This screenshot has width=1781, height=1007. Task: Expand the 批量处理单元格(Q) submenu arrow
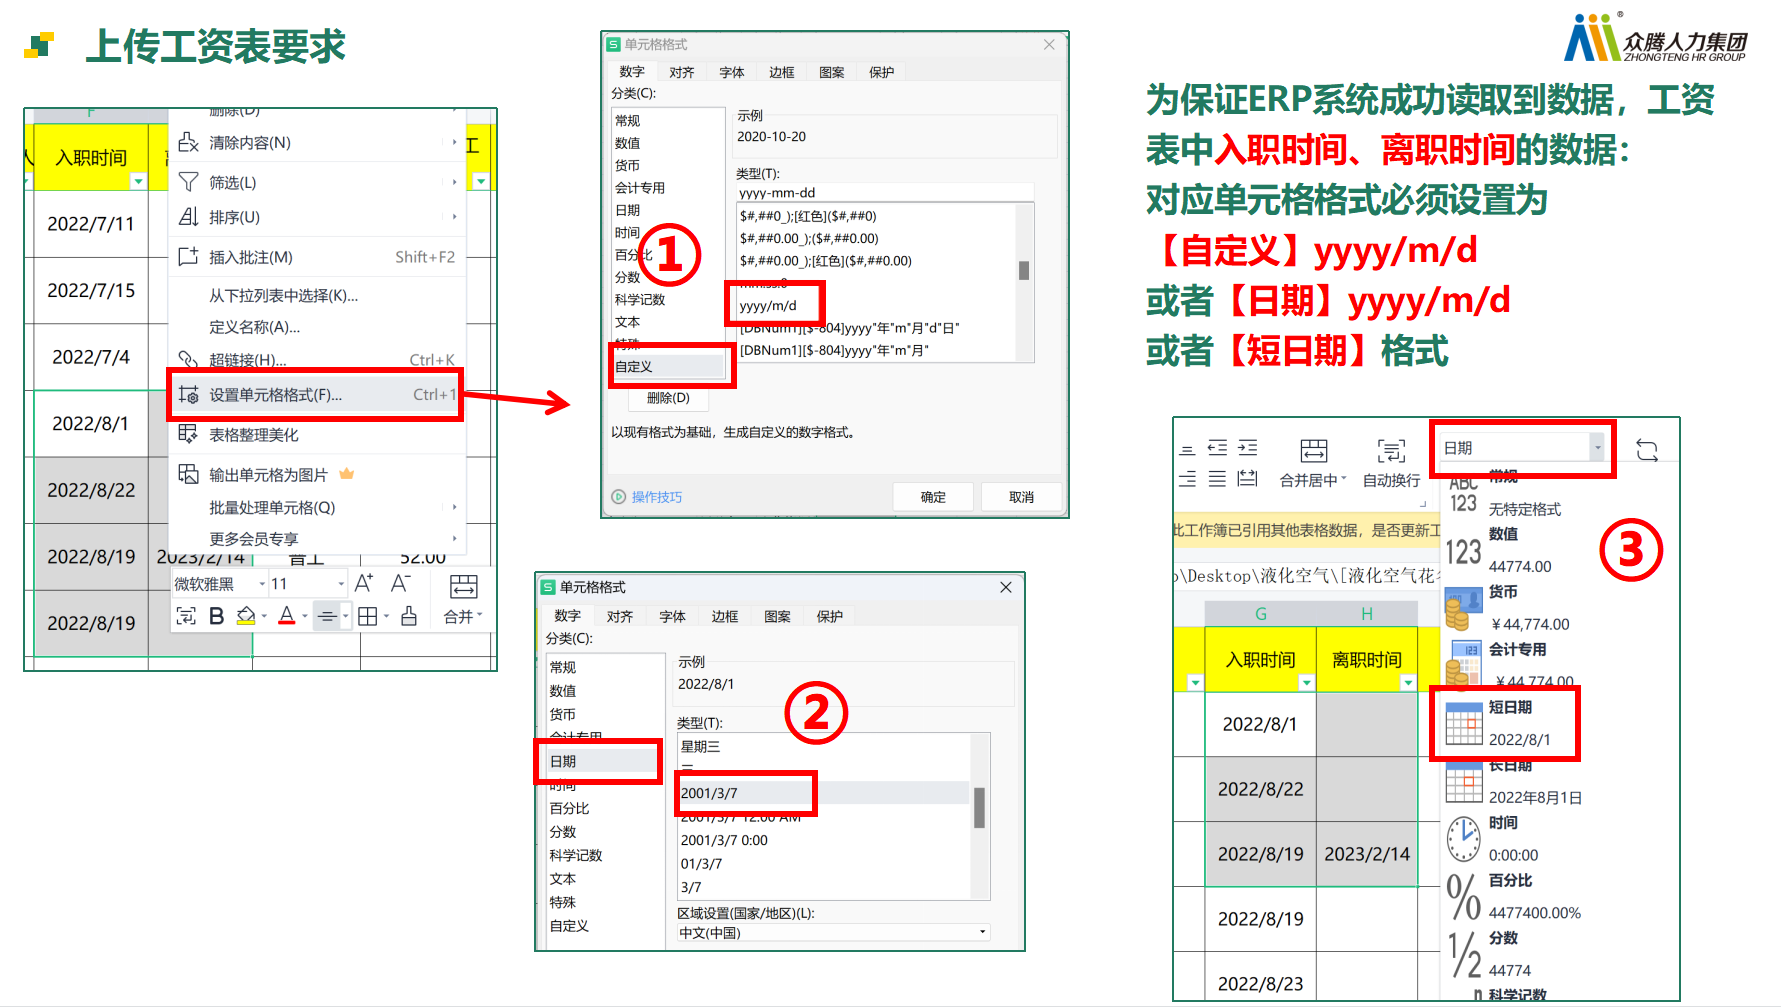tap(455, 507)
